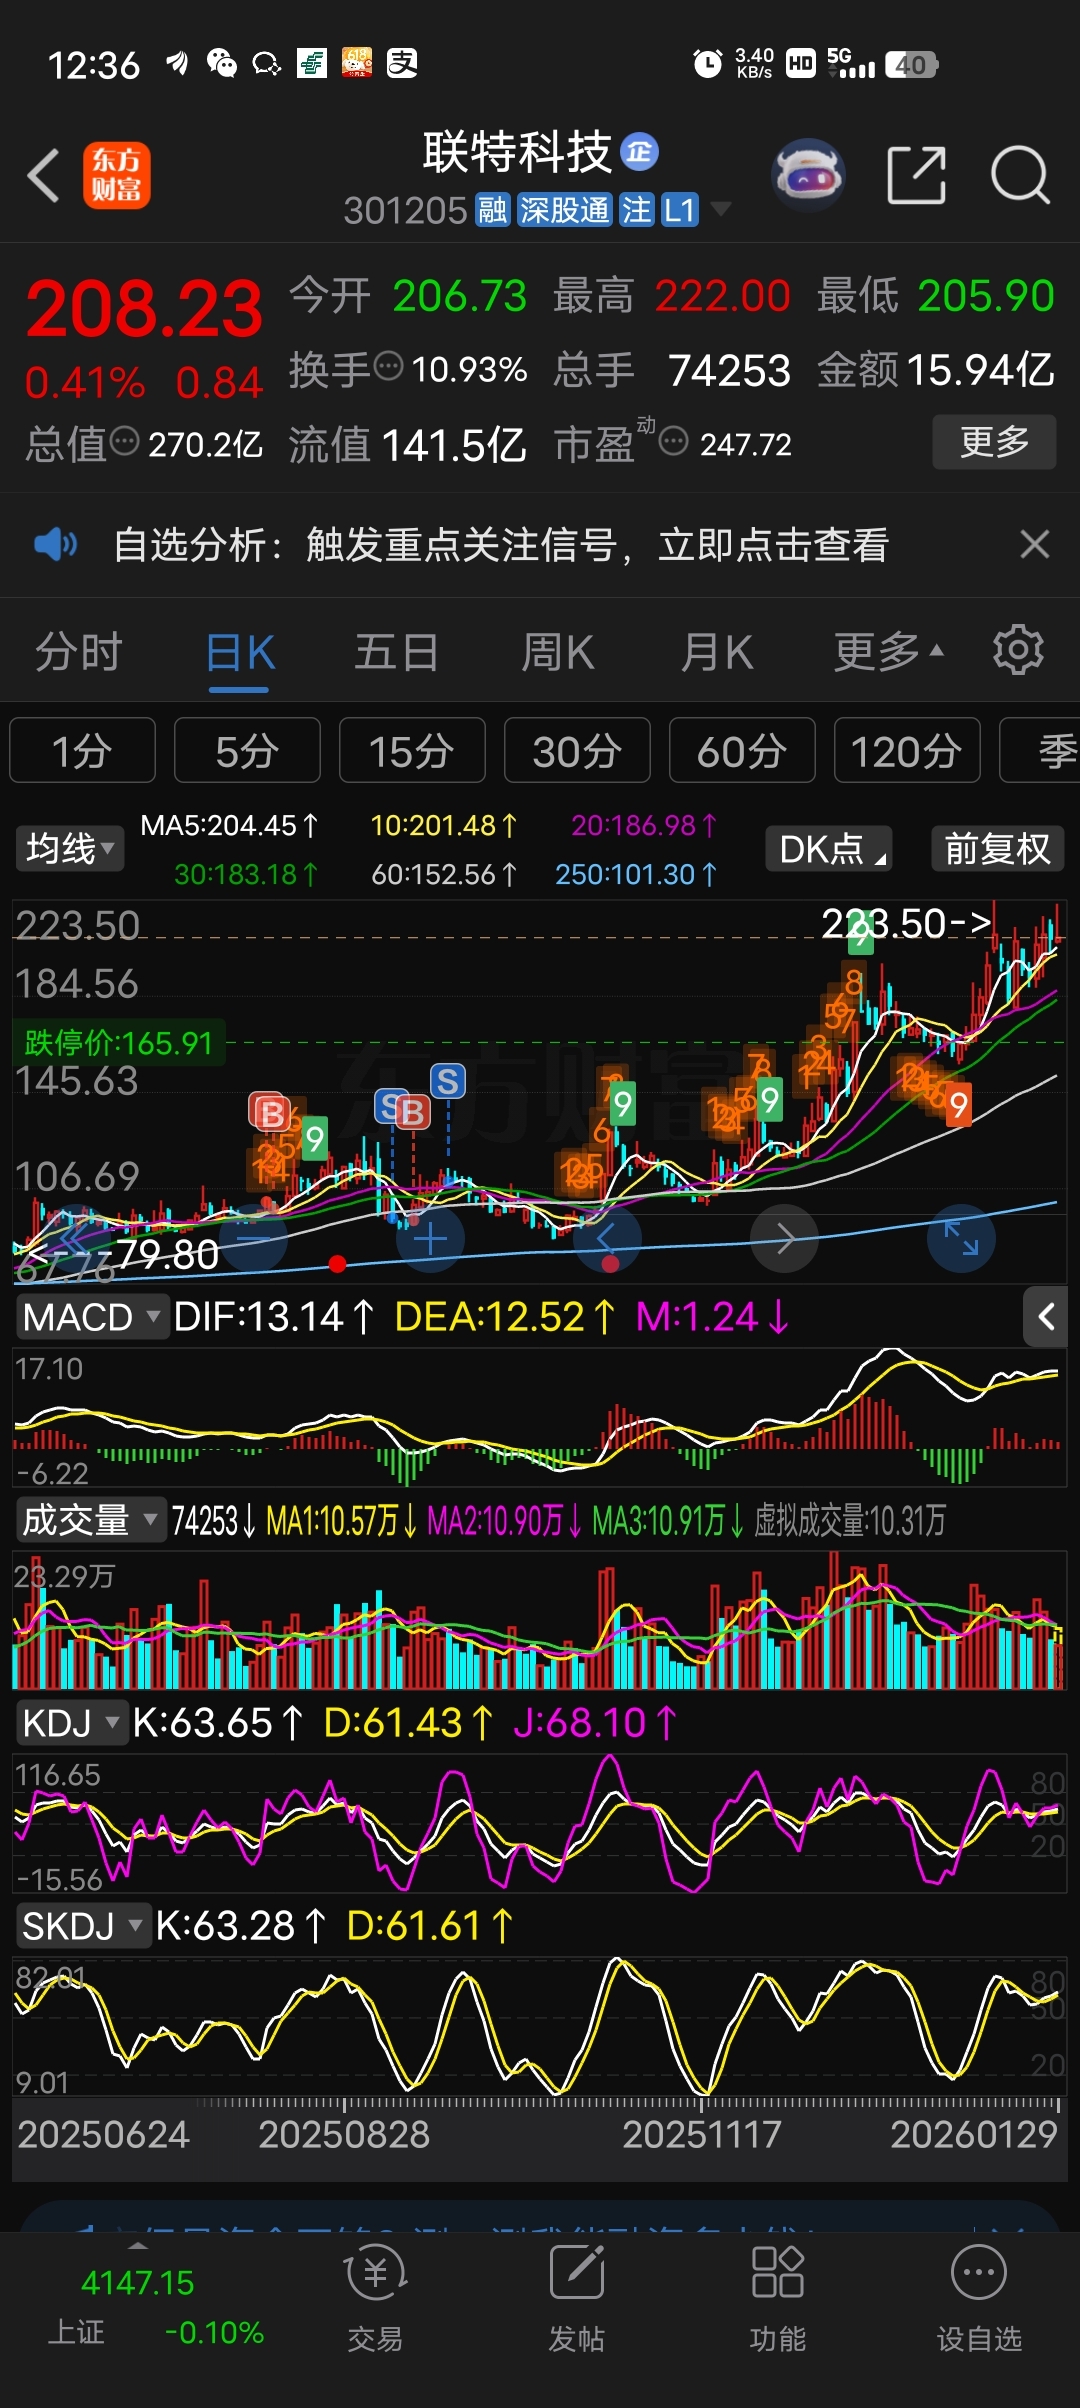Image resolution: width=1080 pixels, height=2408 pixels.
Task: Select 季 period button
Action: coord(1040,750)
